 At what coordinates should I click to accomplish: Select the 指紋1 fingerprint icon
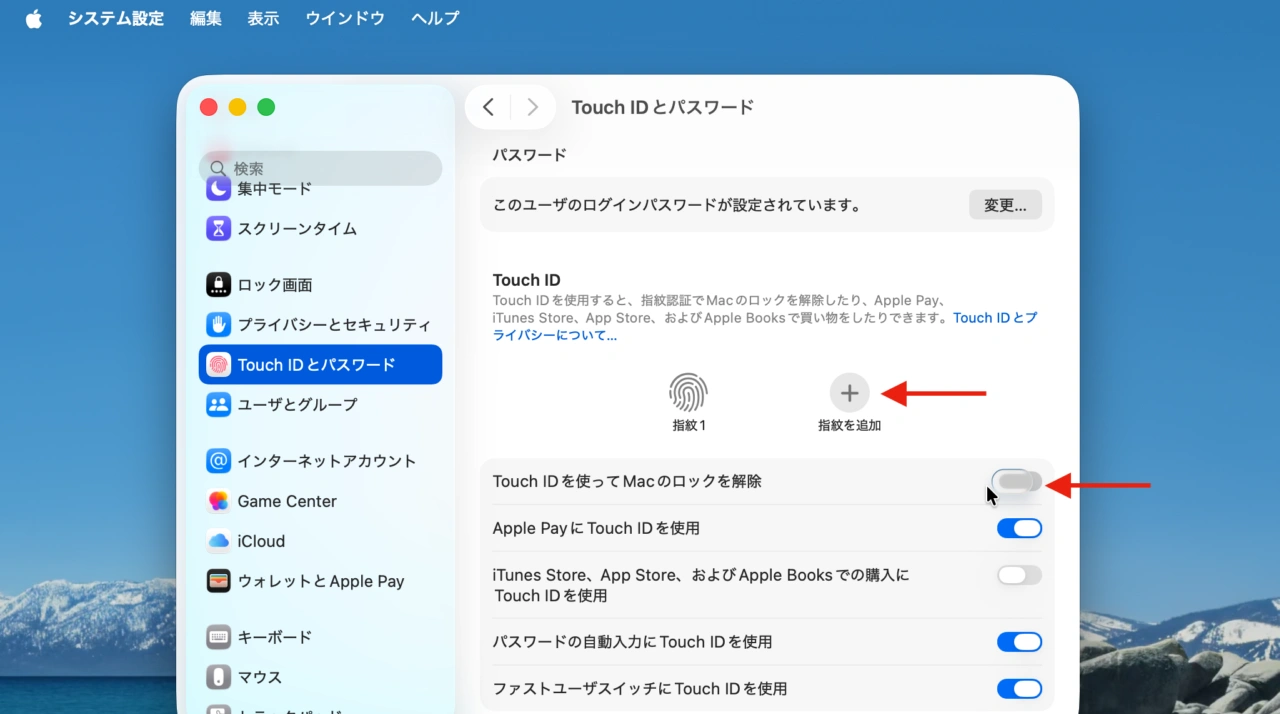(x=689, y=394)
